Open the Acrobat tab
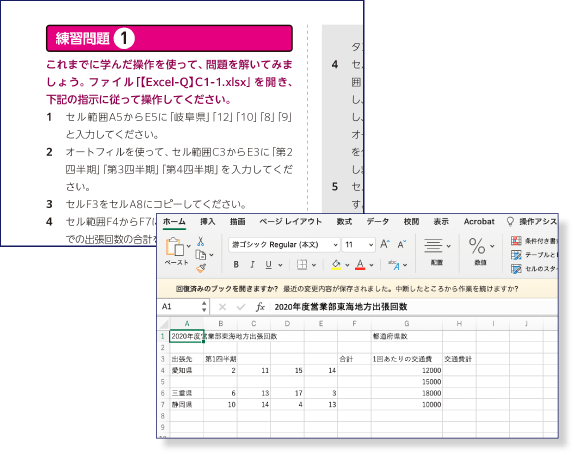 point(479,221)
